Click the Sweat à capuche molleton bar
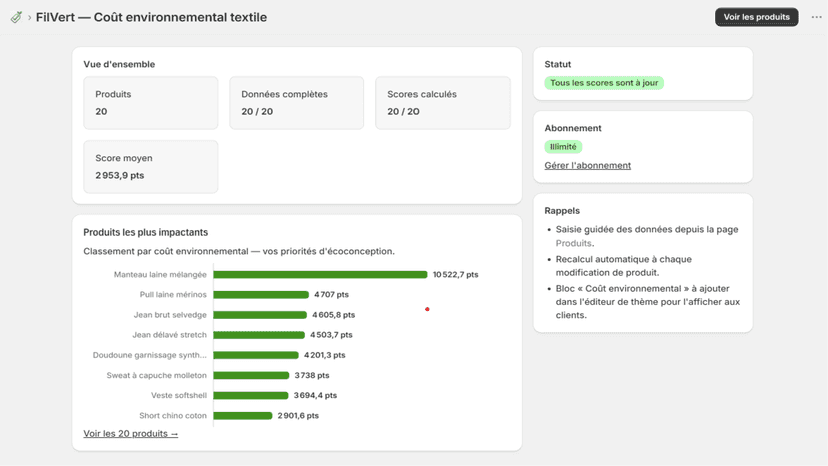Screen dimensions: 828x466 (x=251, y=375)
